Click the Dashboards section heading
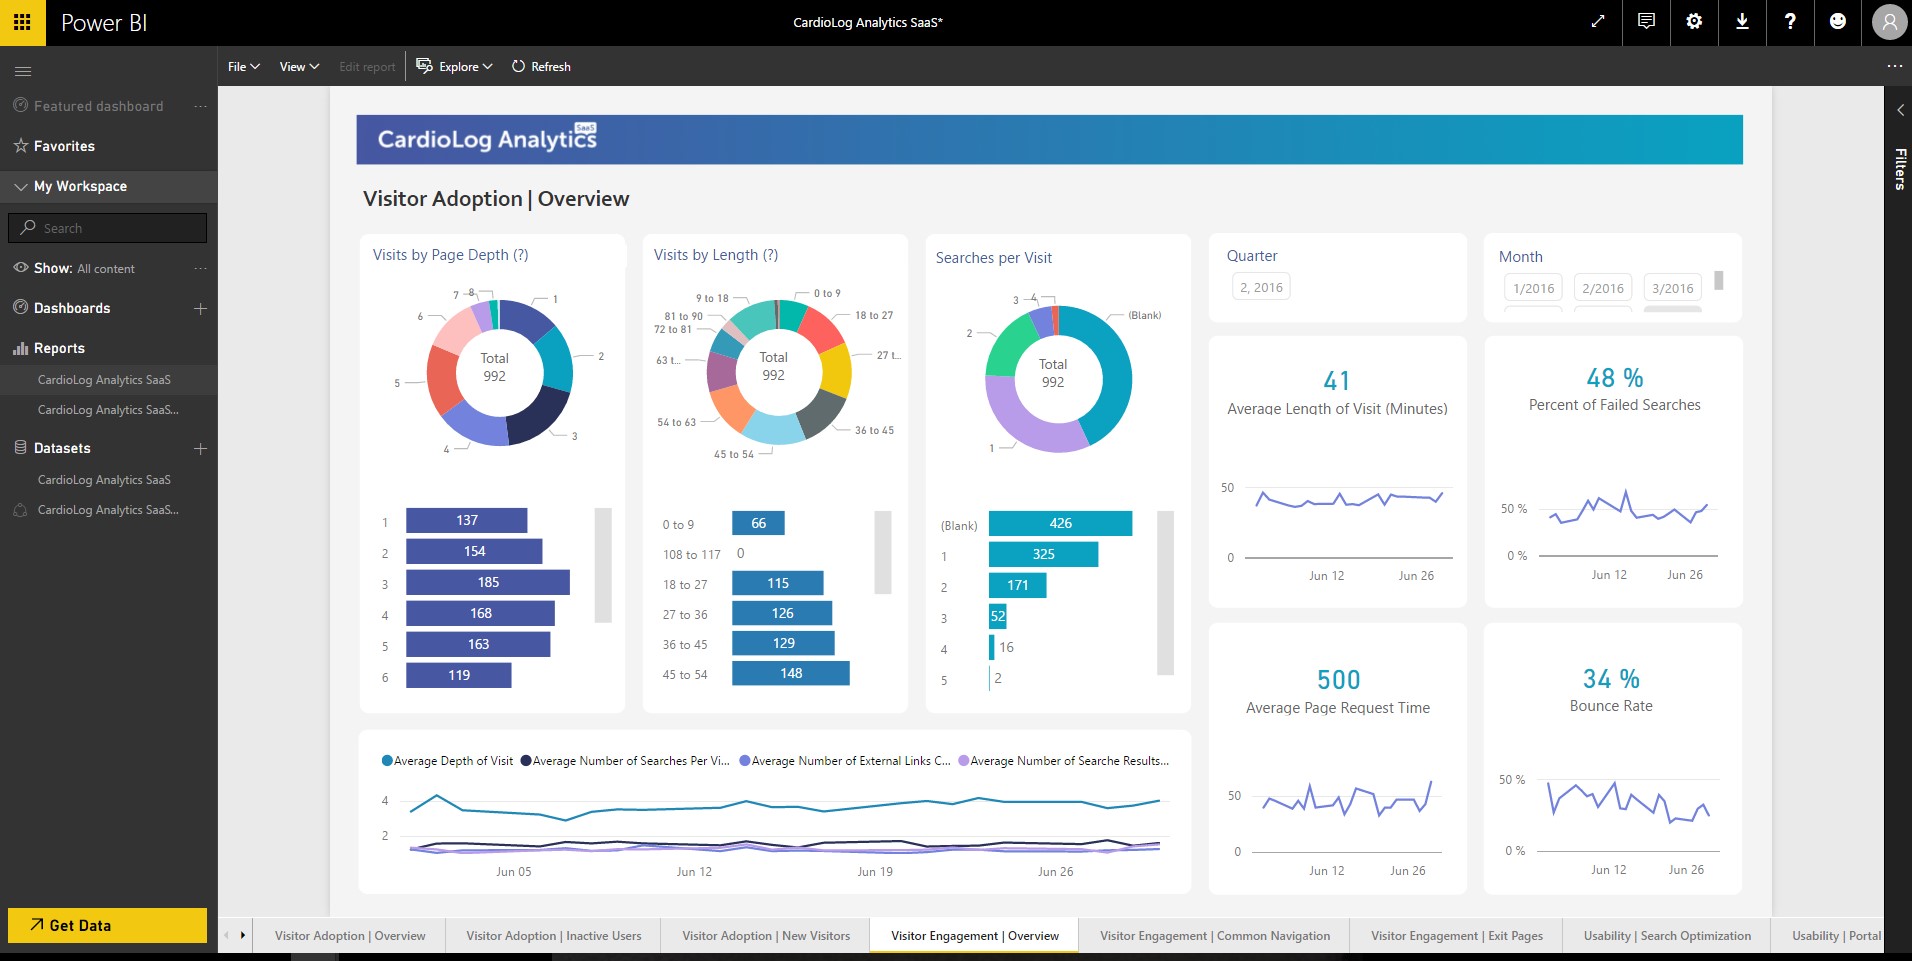This screenshot has width=1912, height=961. pyautogui.click(x=72, y=308)
